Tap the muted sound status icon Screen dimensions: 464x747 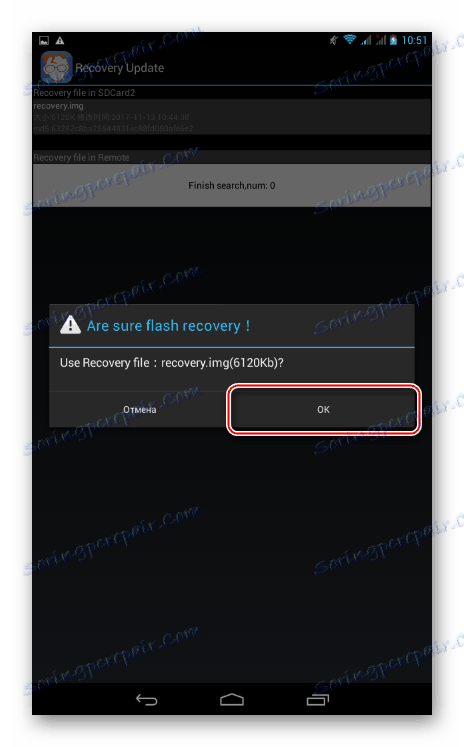(x=334, y=40)
